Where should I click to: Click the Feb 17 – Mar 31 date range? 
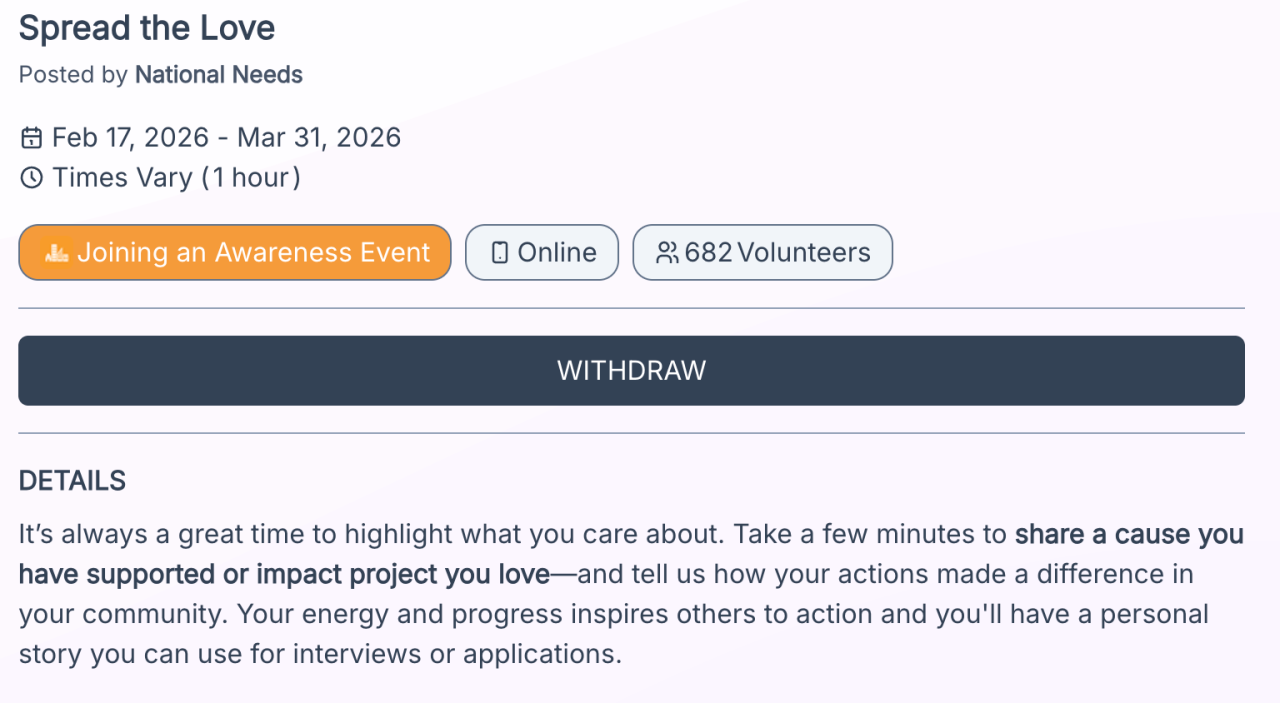[226, 138]
